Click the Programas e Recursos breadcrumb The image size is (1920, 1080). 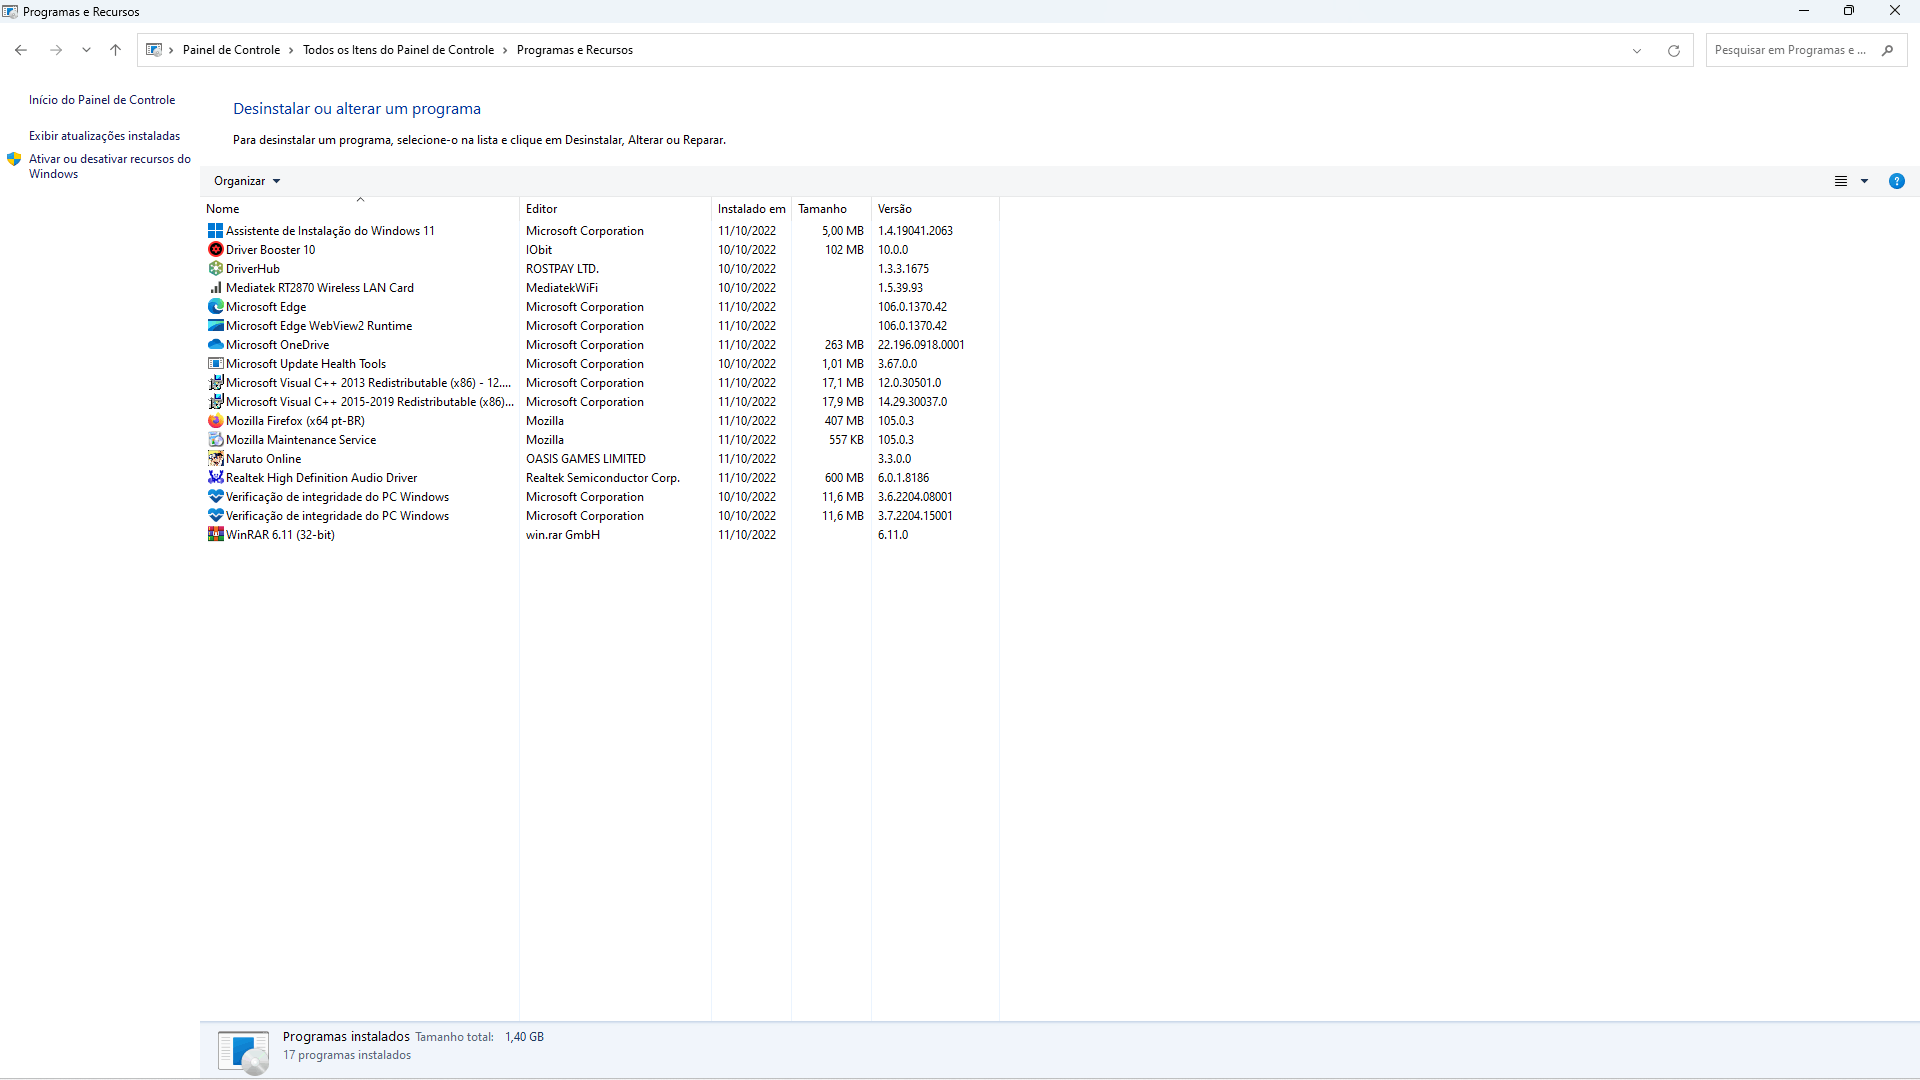(575, 50)
